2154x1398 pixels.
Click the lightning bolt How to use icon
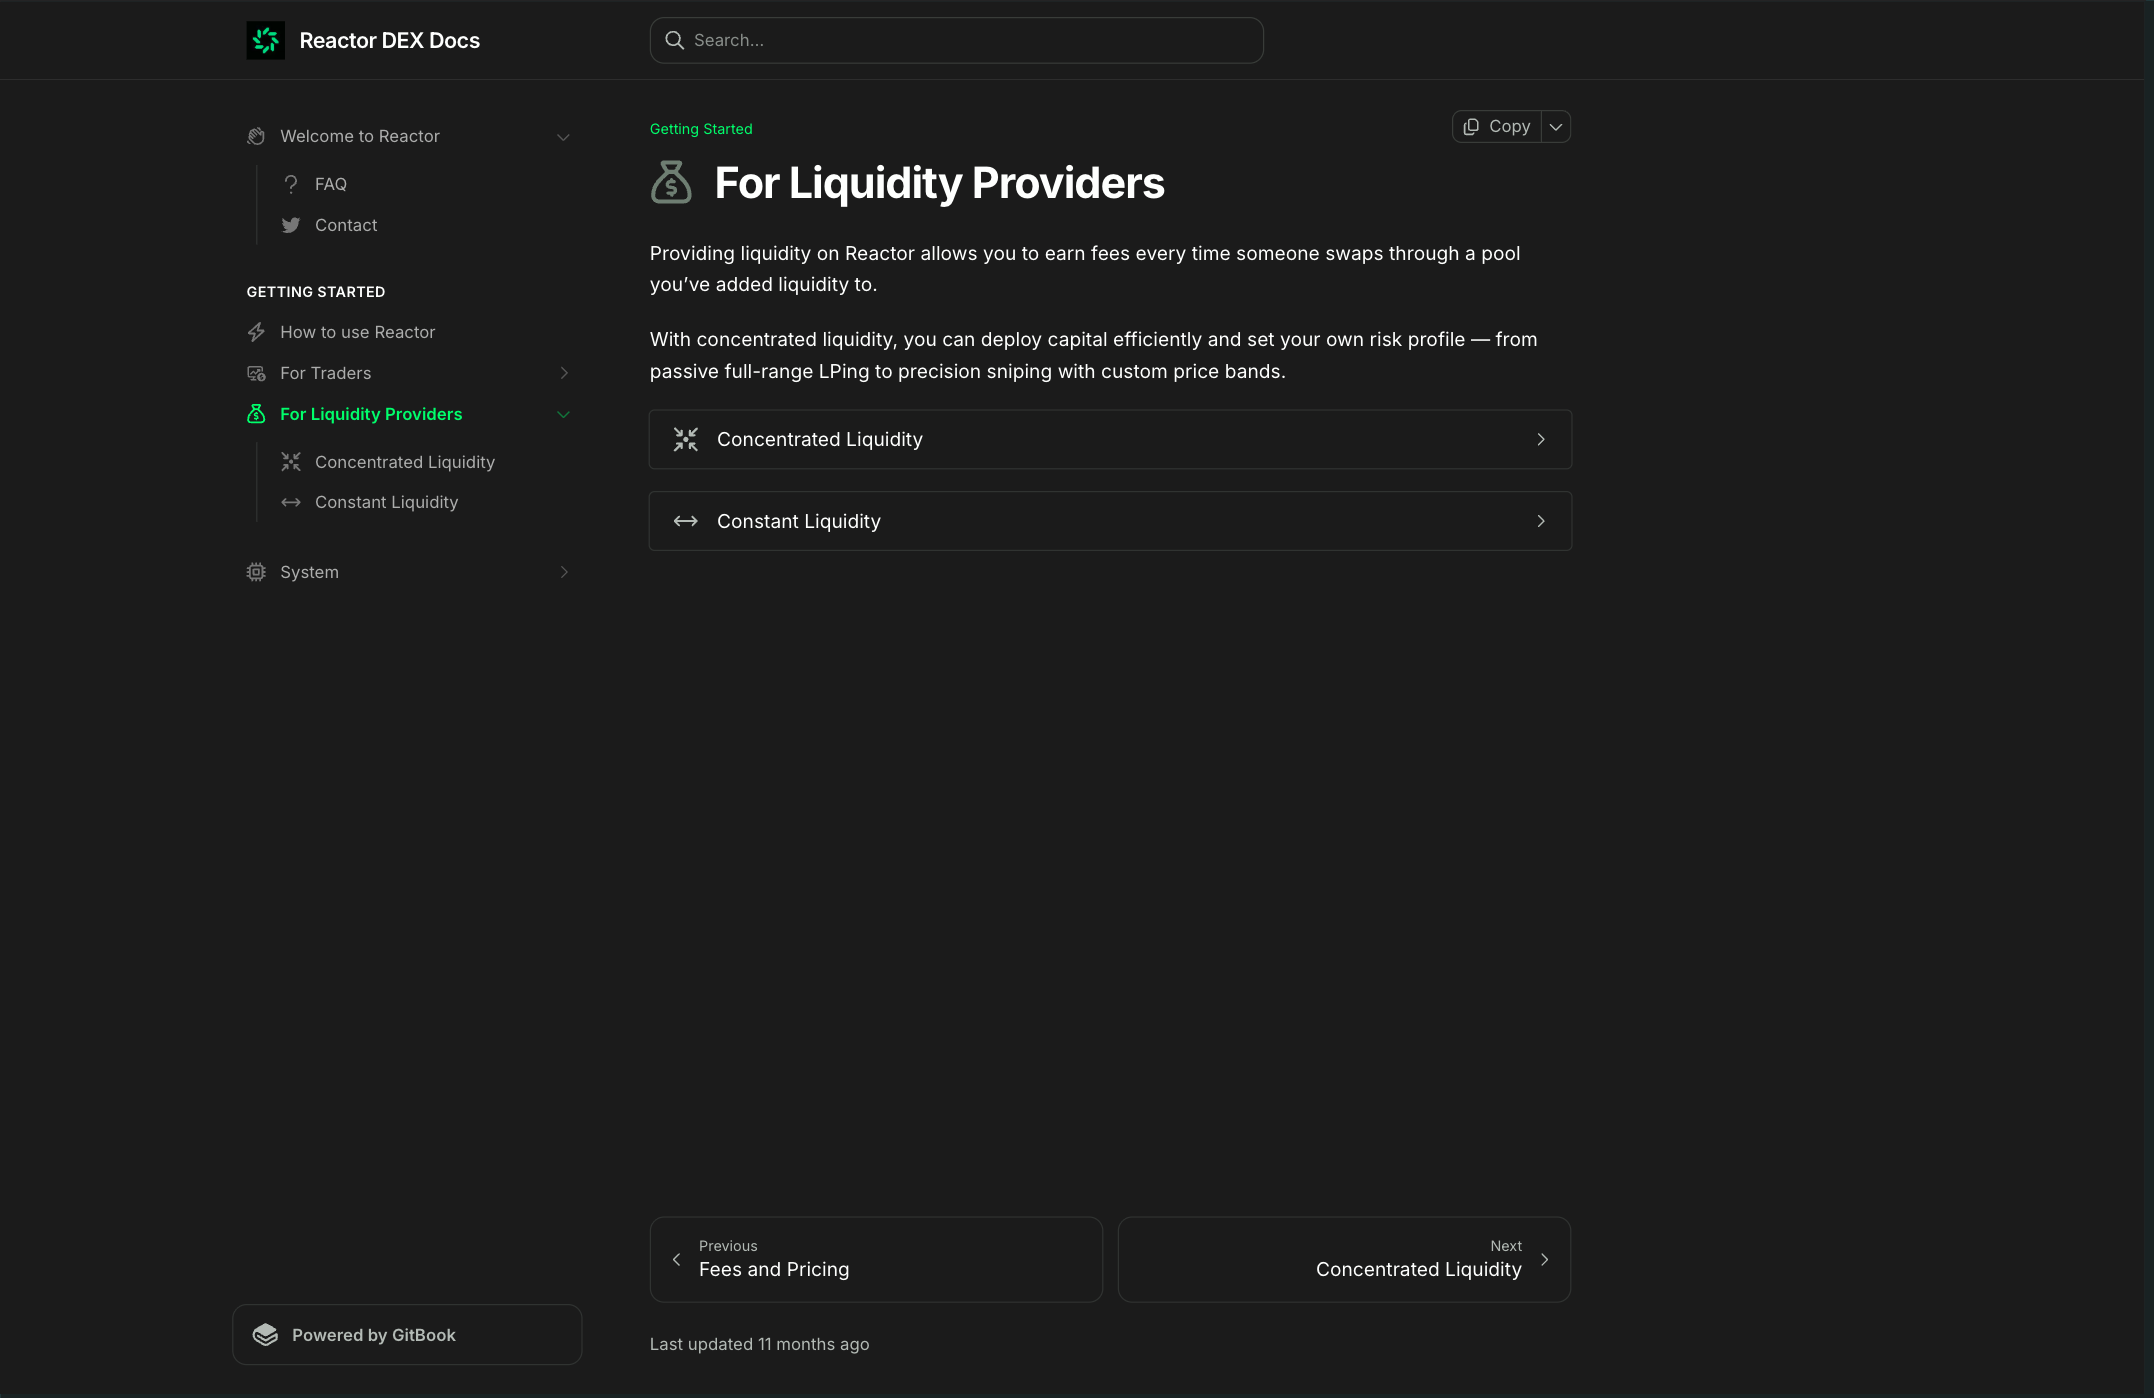pyautogui.click(x=256, y=332)
